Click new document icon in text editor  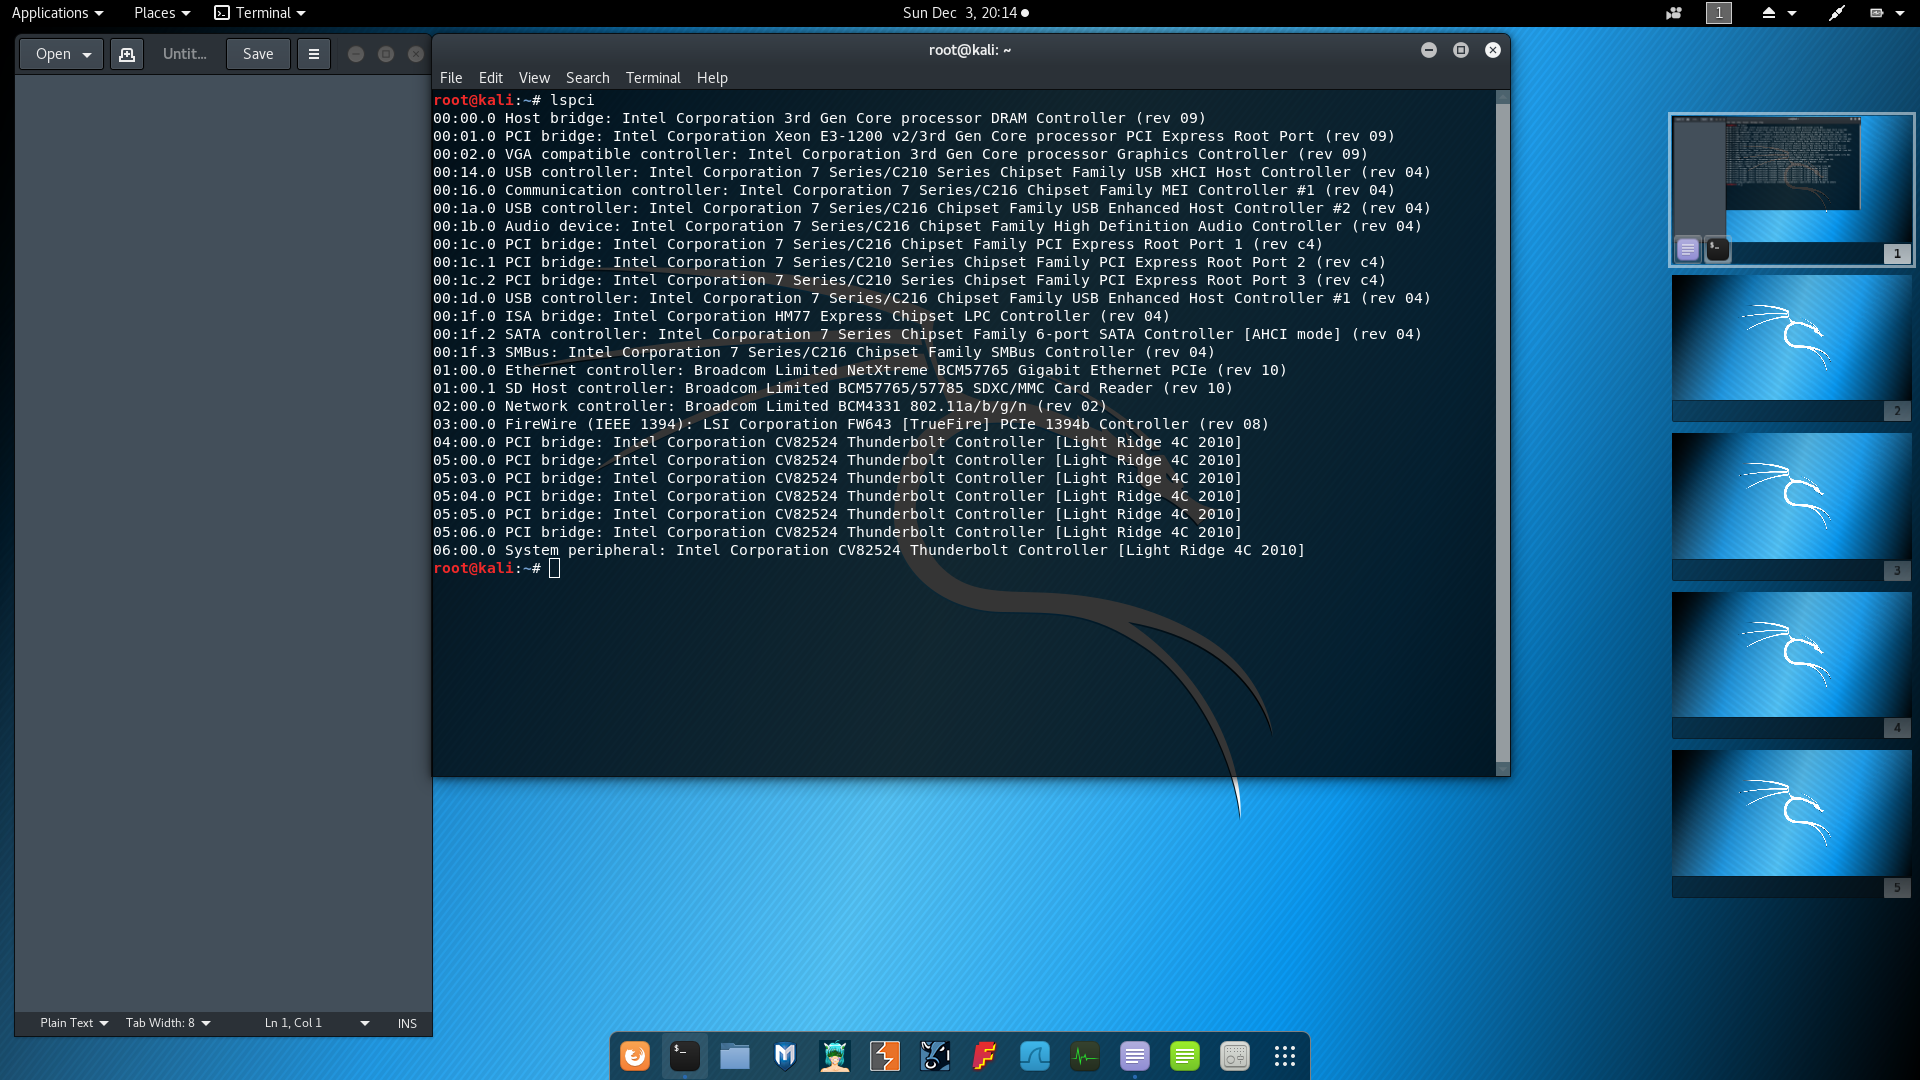127,54
